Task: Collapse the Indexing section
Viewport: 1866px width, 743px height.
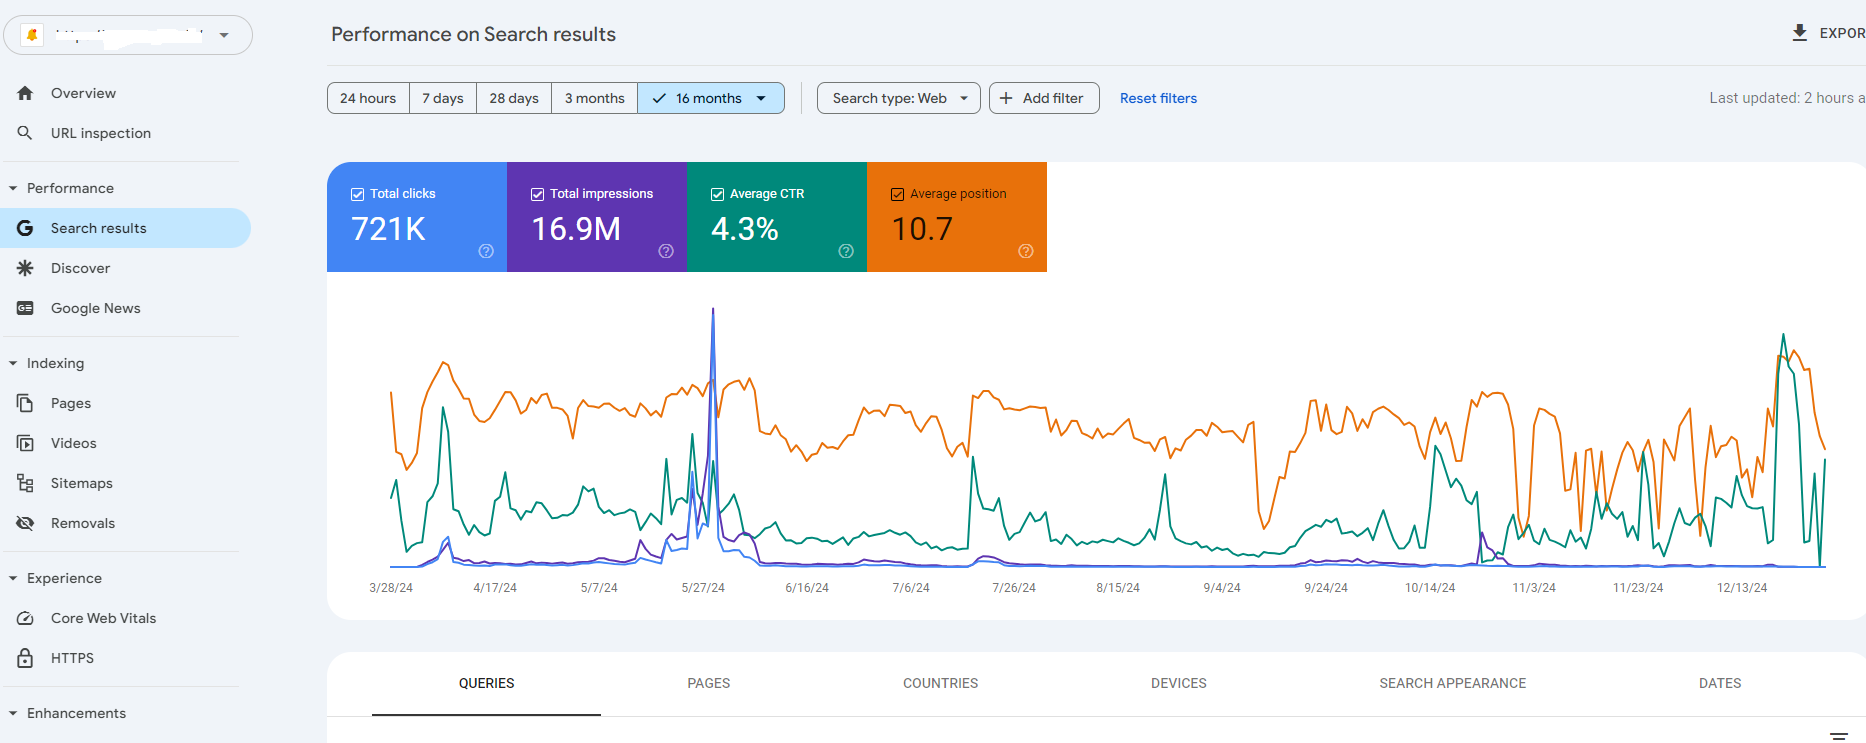Action: point(13,363)
